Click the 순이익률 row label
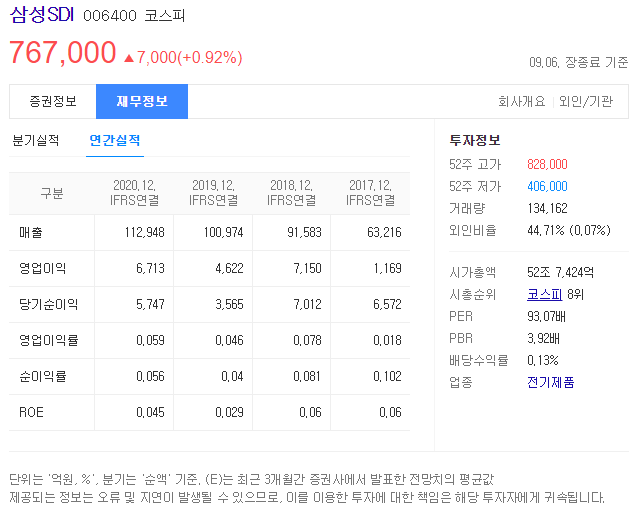 tap(43, 376)
